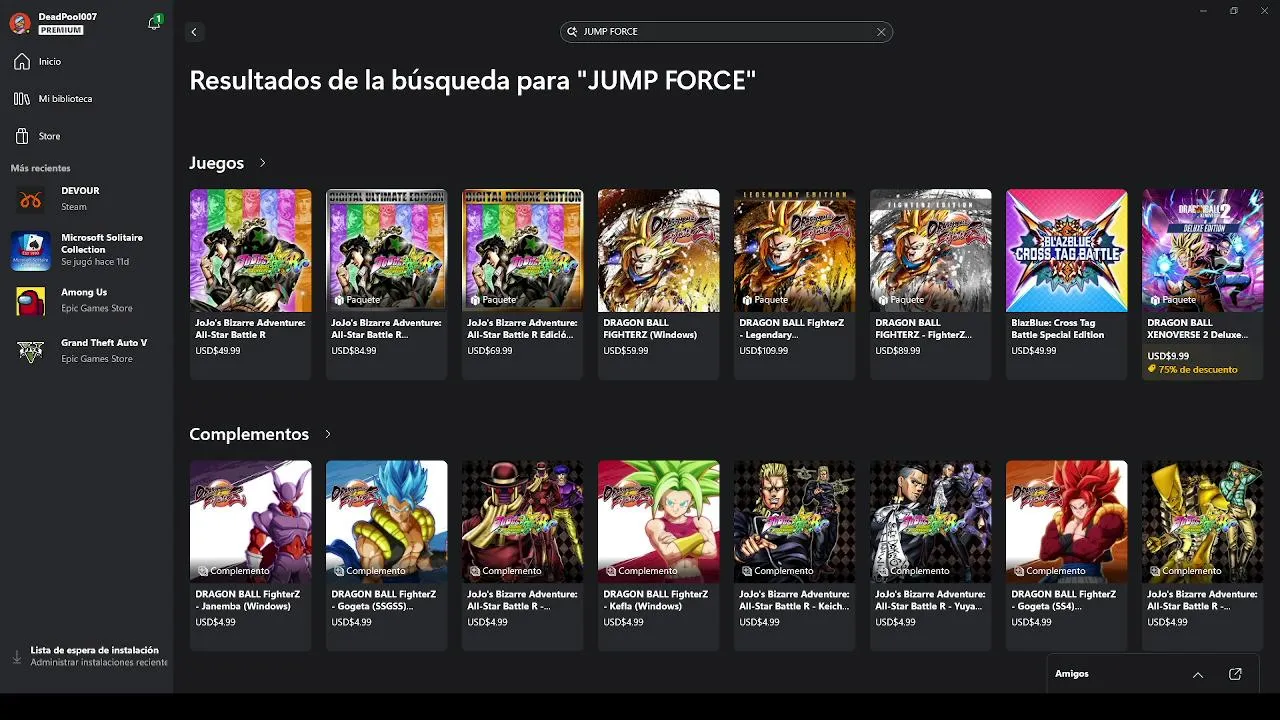
Task: Open Lista de espera de instalación
Action: (87, 656)
